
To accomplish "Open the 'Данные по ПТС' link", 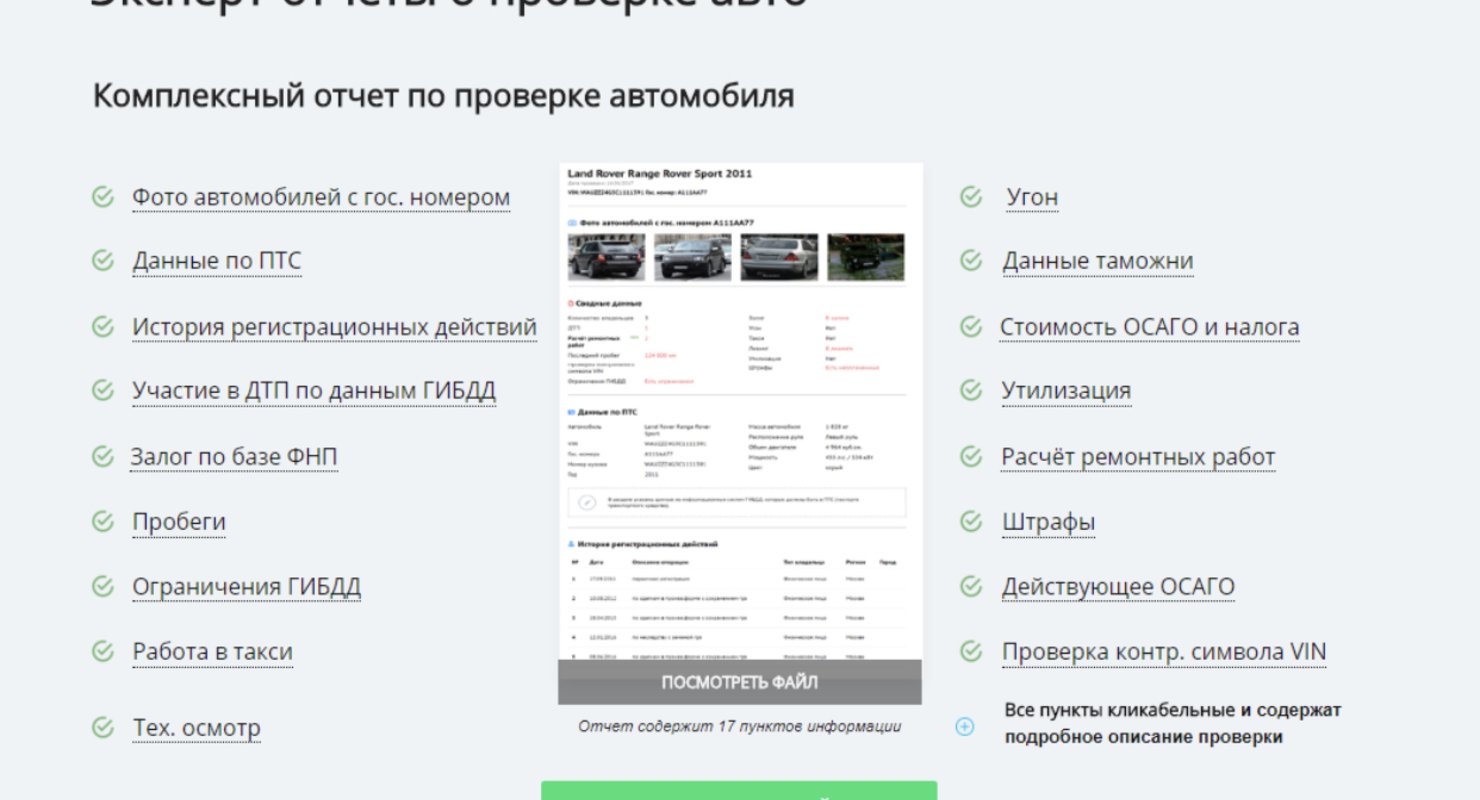I will 217,261.
